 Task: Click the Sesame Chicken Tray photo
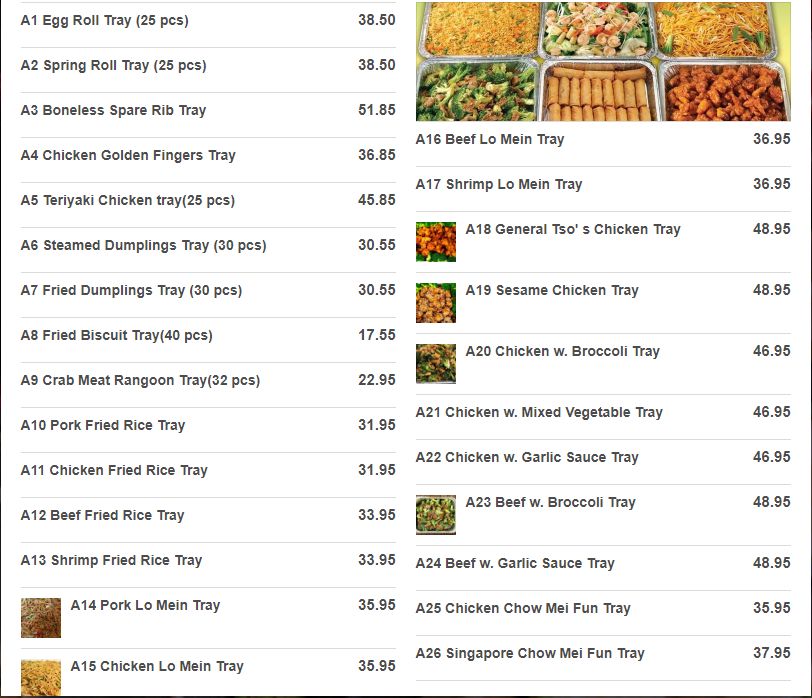coord(436,303)
